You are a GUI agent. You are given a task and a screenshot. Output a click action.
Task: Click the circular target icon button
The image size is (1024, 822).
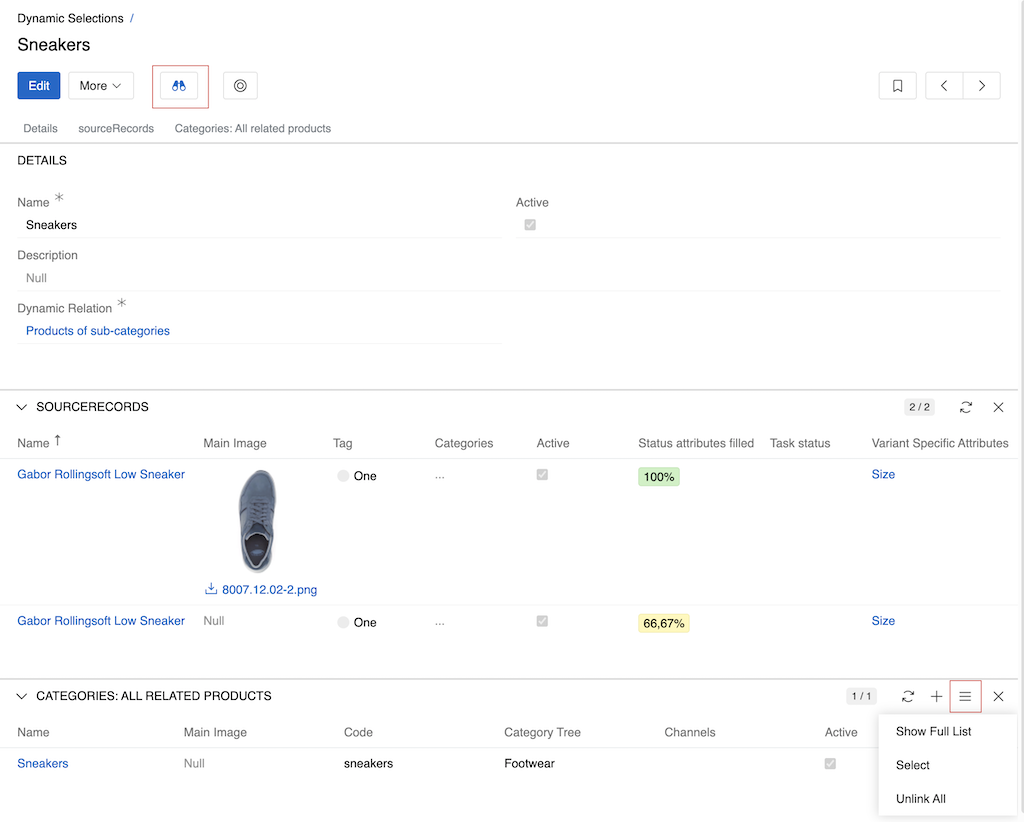pyautogui.click(x=240, y=86)
